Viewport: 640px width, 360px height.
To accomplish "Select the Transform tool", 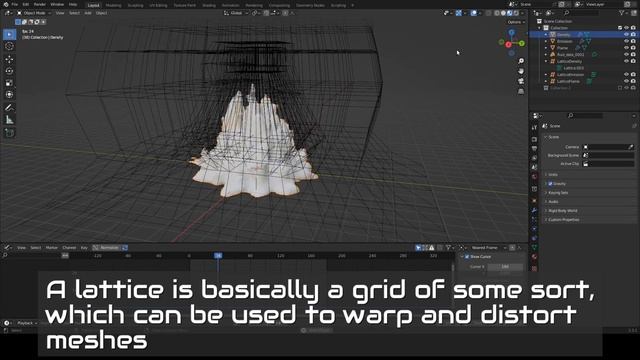I will tap(9, 95).
